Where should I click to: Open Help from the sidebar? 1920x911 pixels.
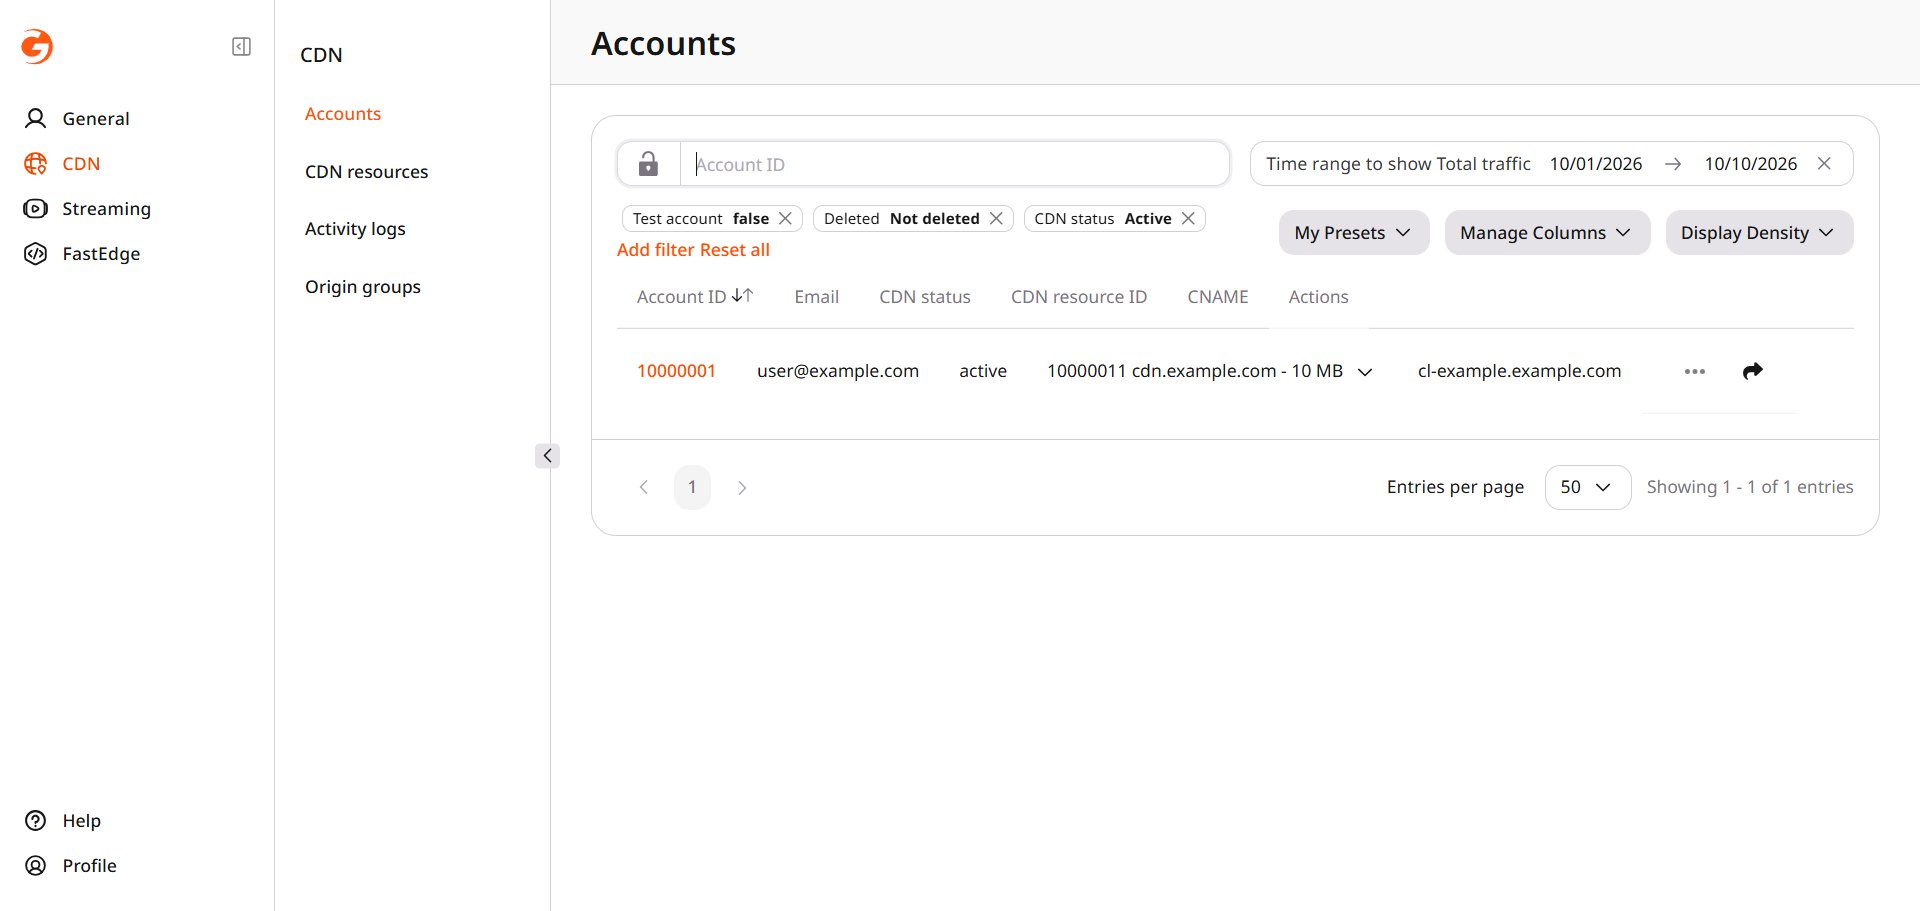coord(62,821)
